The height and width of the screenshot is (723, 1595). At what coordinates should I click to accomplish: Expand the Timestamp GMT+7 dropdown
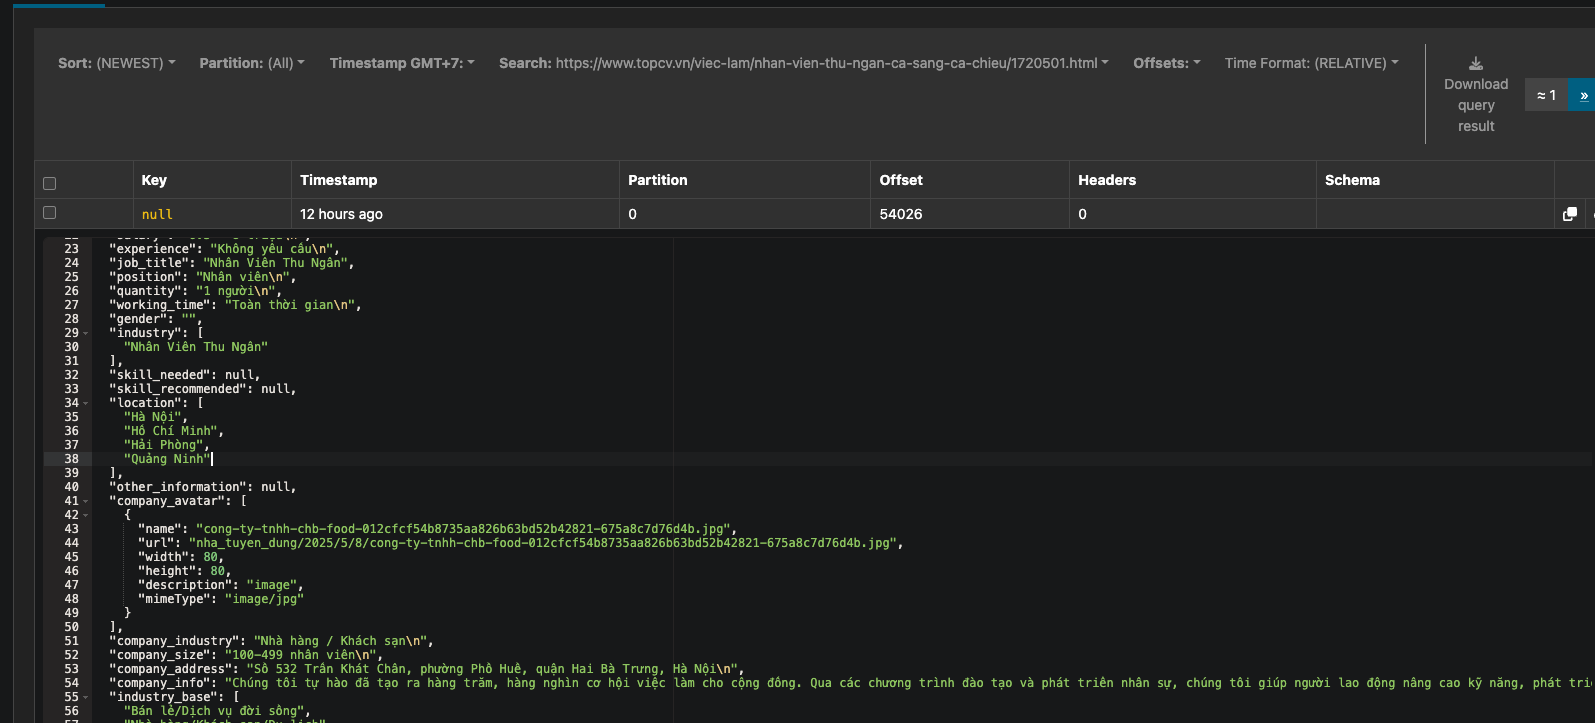click(x=402, y=63)
